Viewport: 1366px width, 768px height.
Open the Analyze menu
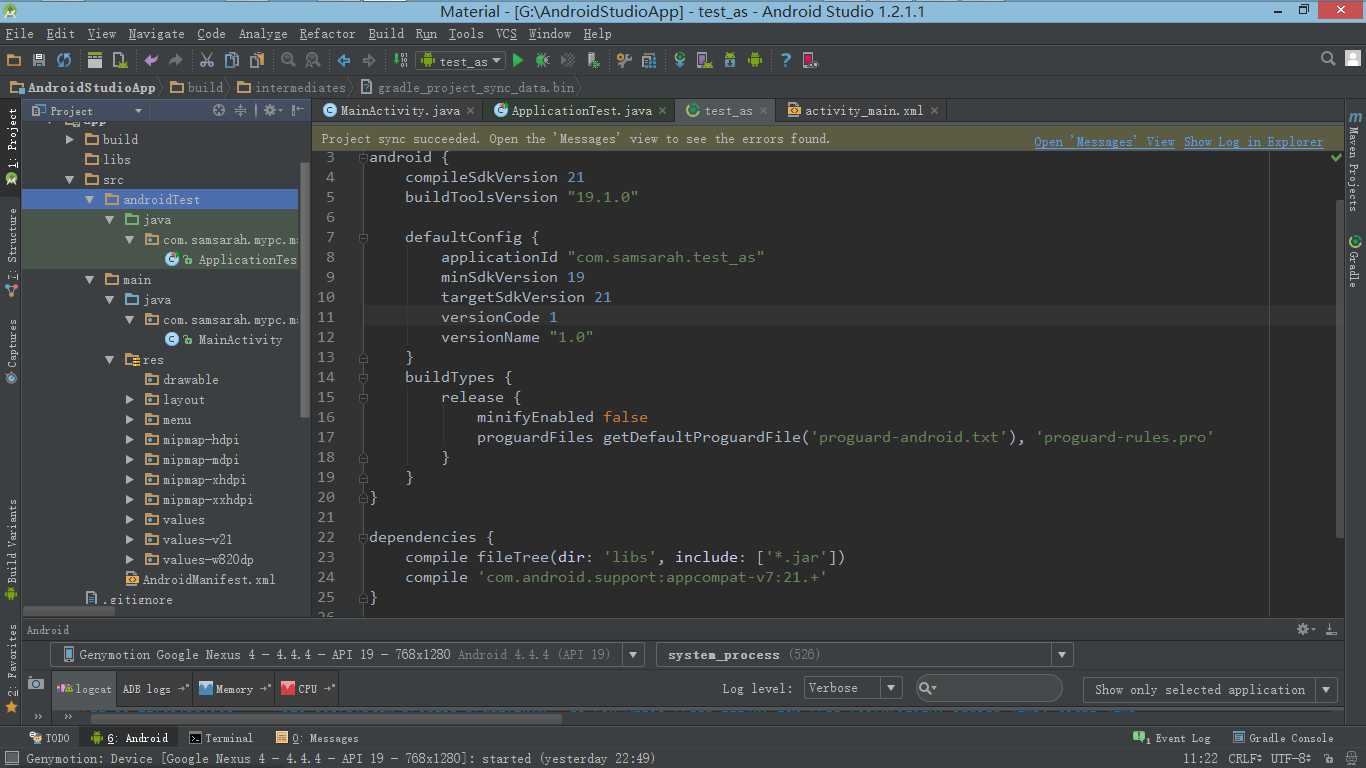263,33
